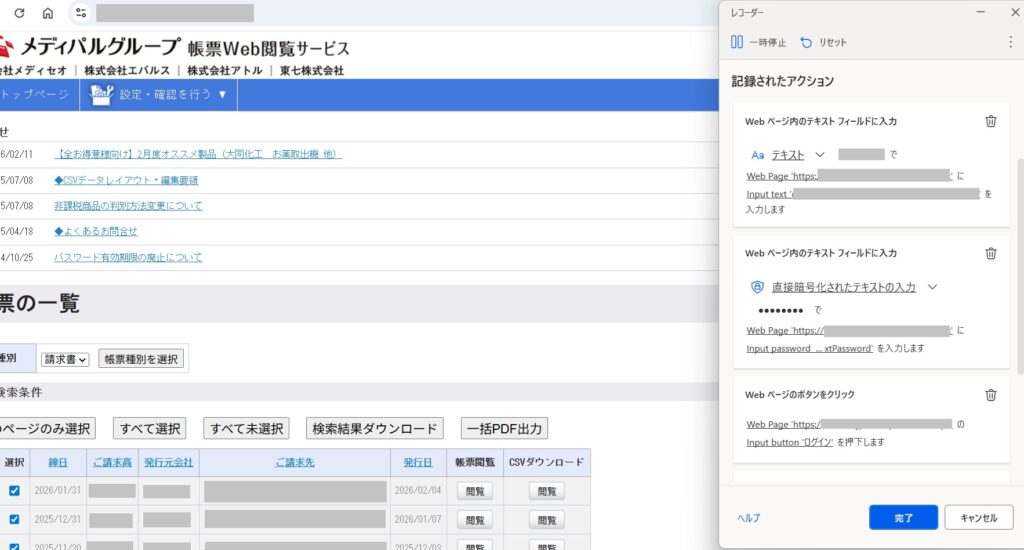Expand the テキスト type dropdown chevron

click(820, 155)
